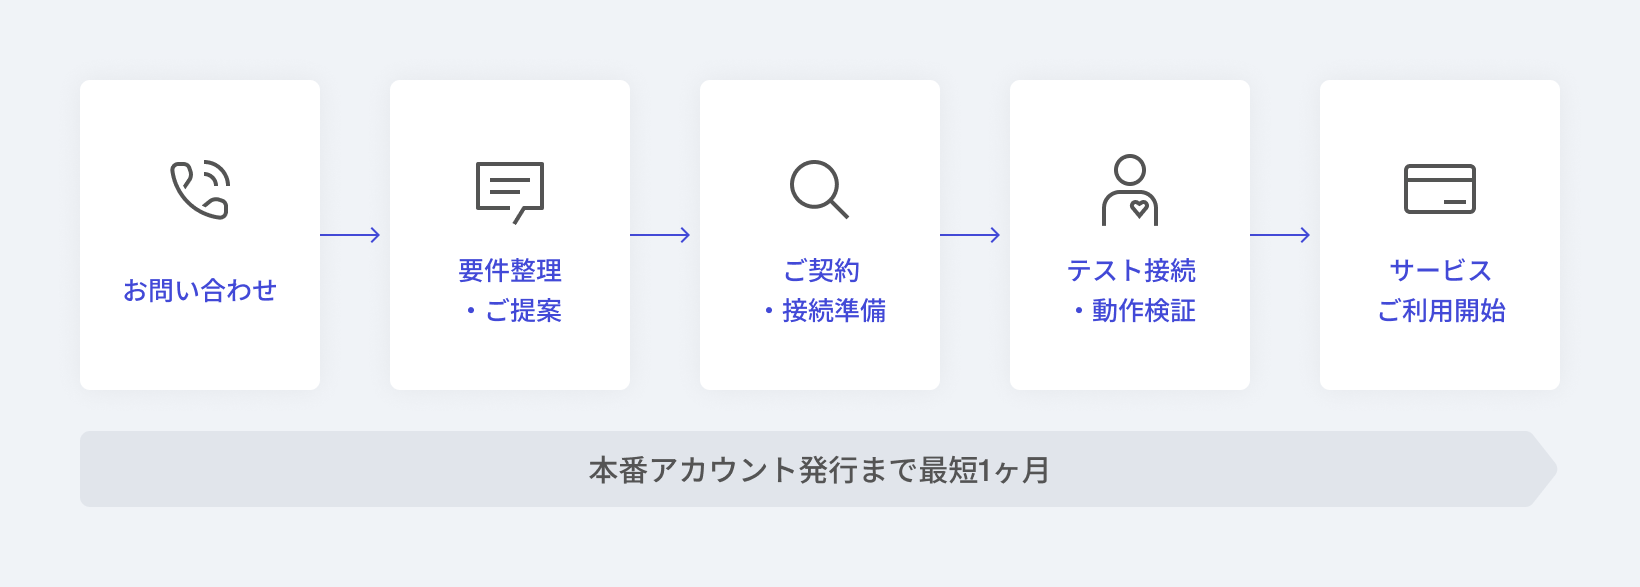Viewport: 1640px width, 587px height.
Task: Click the left end of the gray timeline banner
Action: [x=100, y=469]
